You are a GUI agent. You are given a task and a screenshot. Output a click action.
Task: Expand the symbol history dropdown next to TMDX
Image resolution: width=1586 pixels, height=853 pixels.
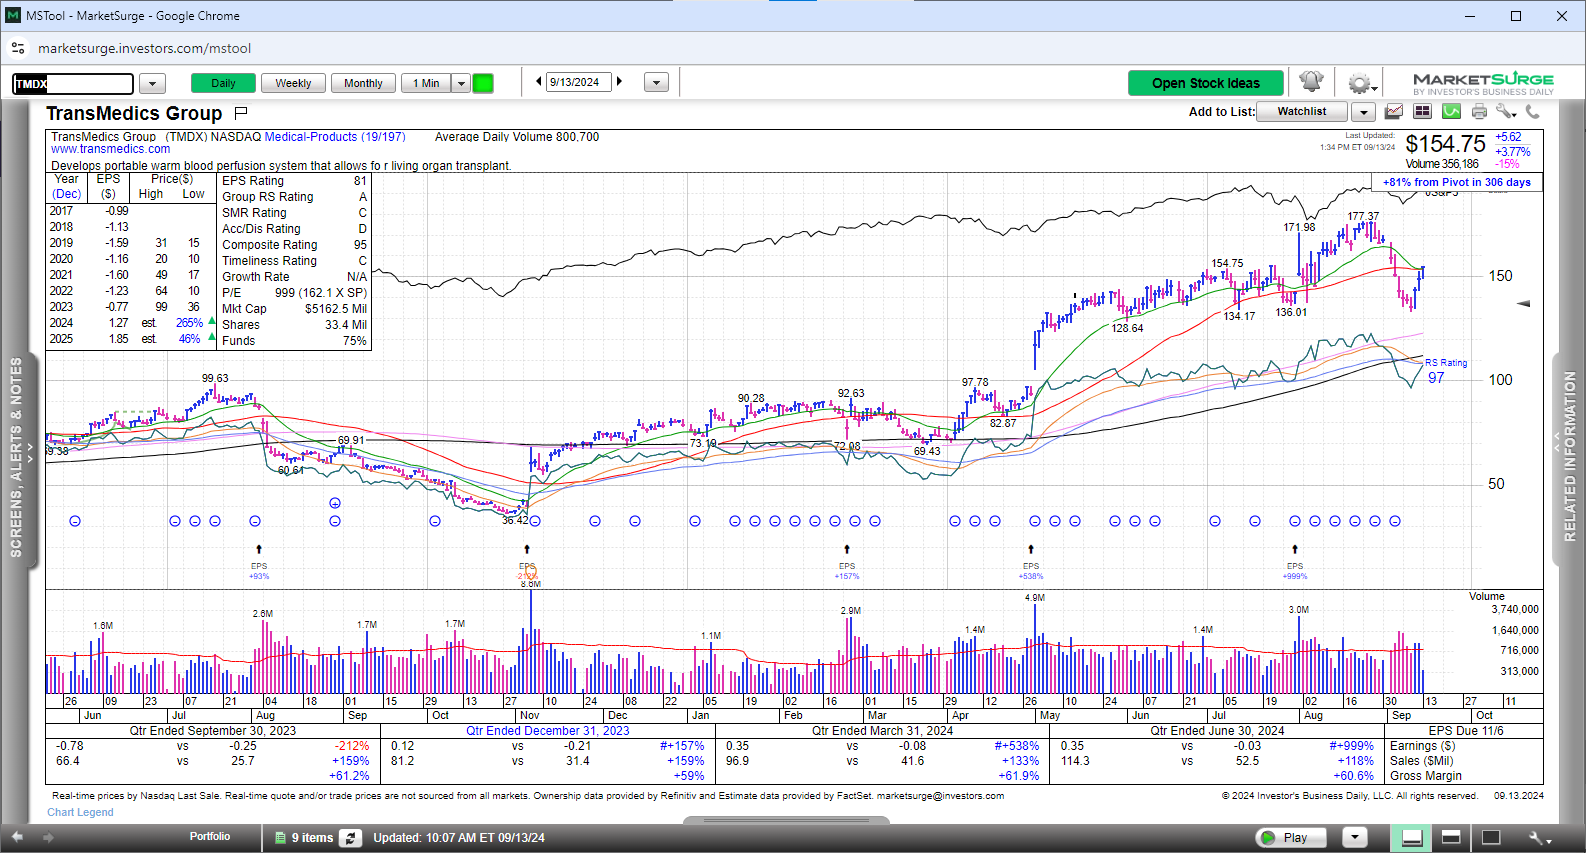152,83
